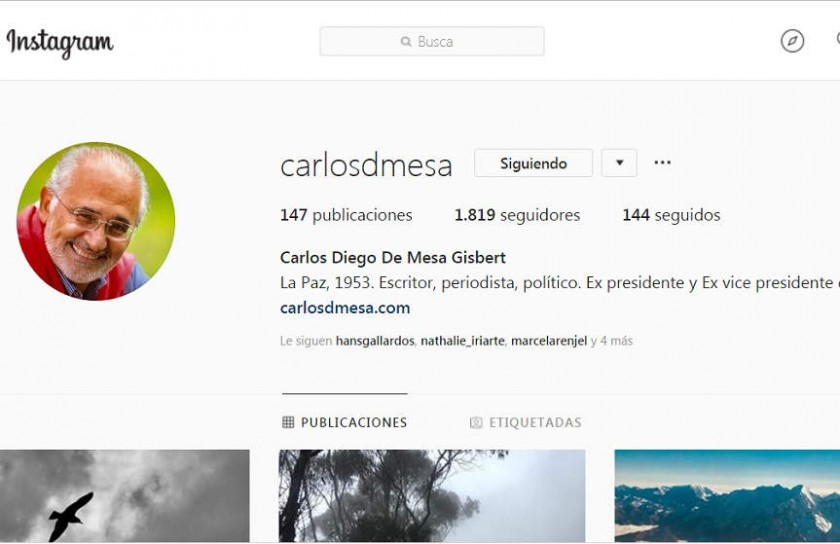This screenshot has width=840, height=544.
Task: Toggle the Siguiendo follow button
Action: click(x=533, y=163)
